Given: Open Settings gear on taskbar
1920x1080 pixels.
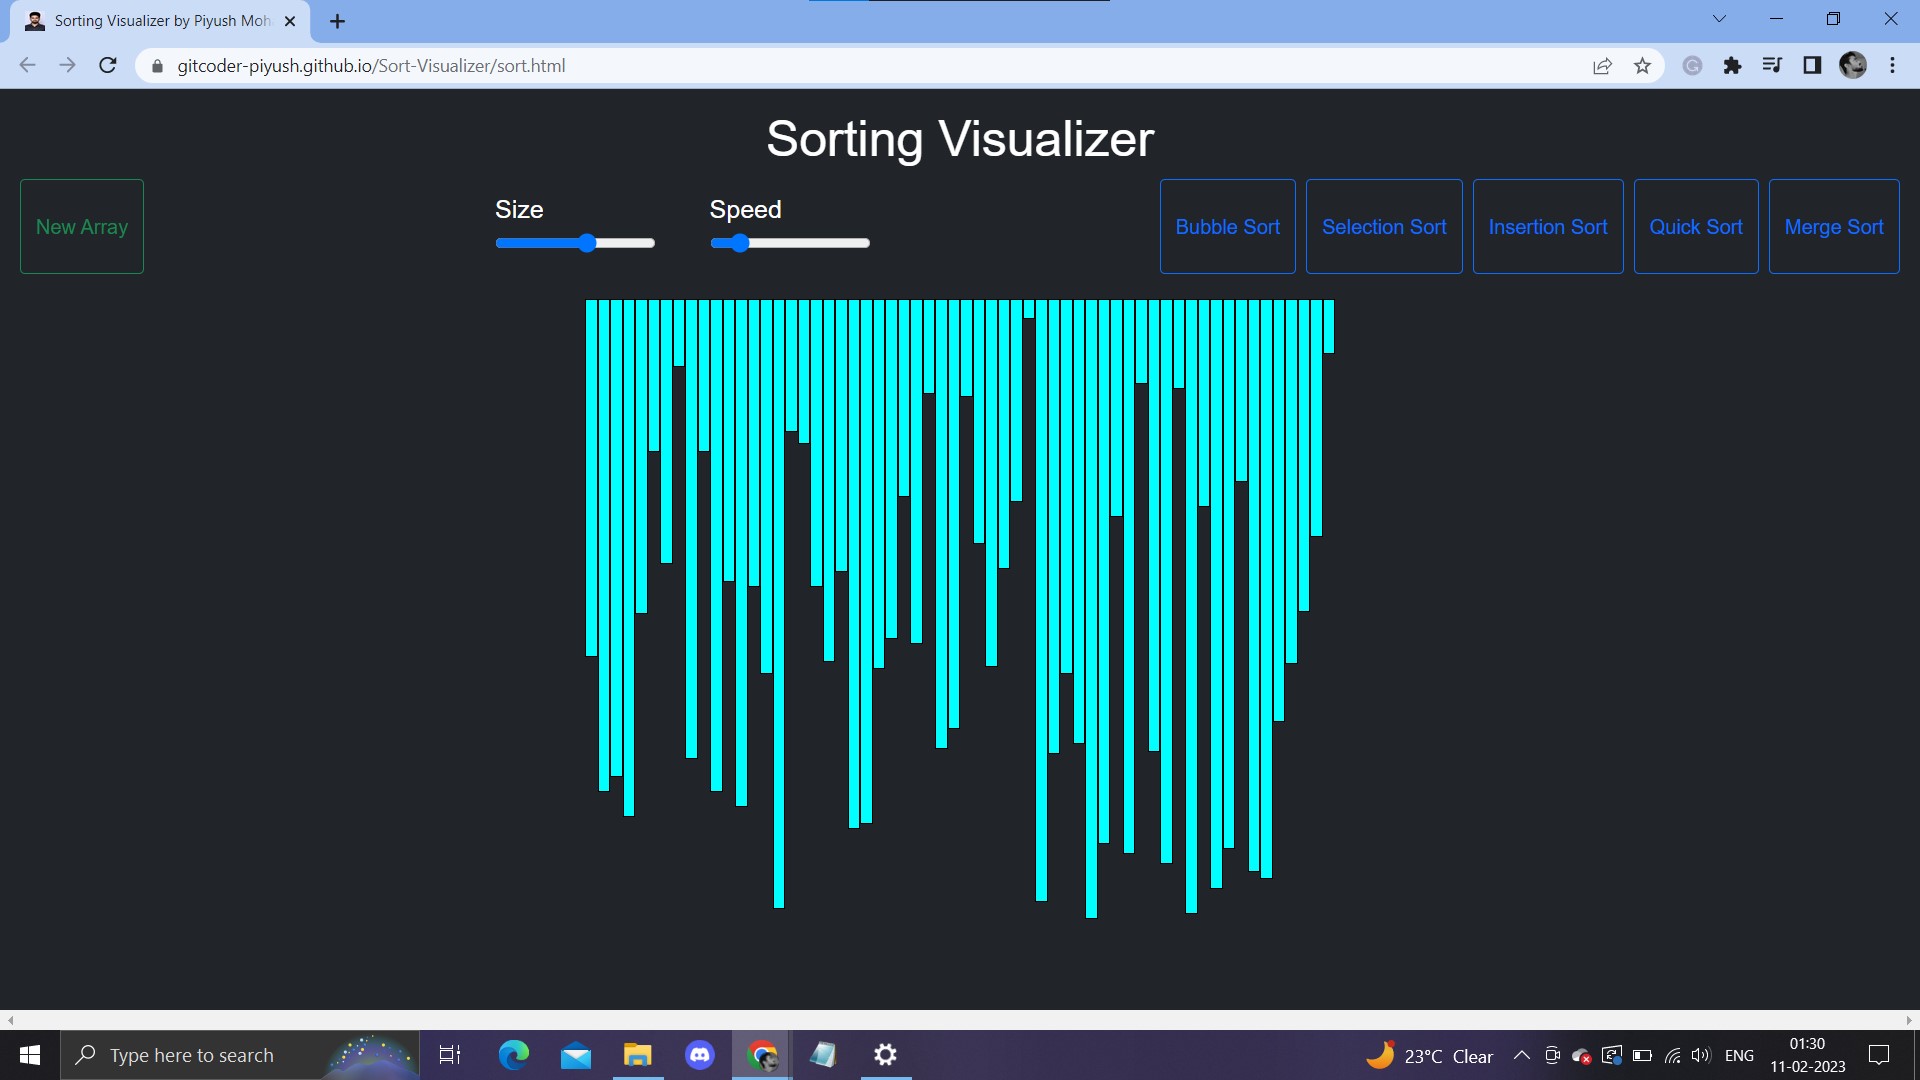Looking at the screenshot, I should coord(886,1055).
